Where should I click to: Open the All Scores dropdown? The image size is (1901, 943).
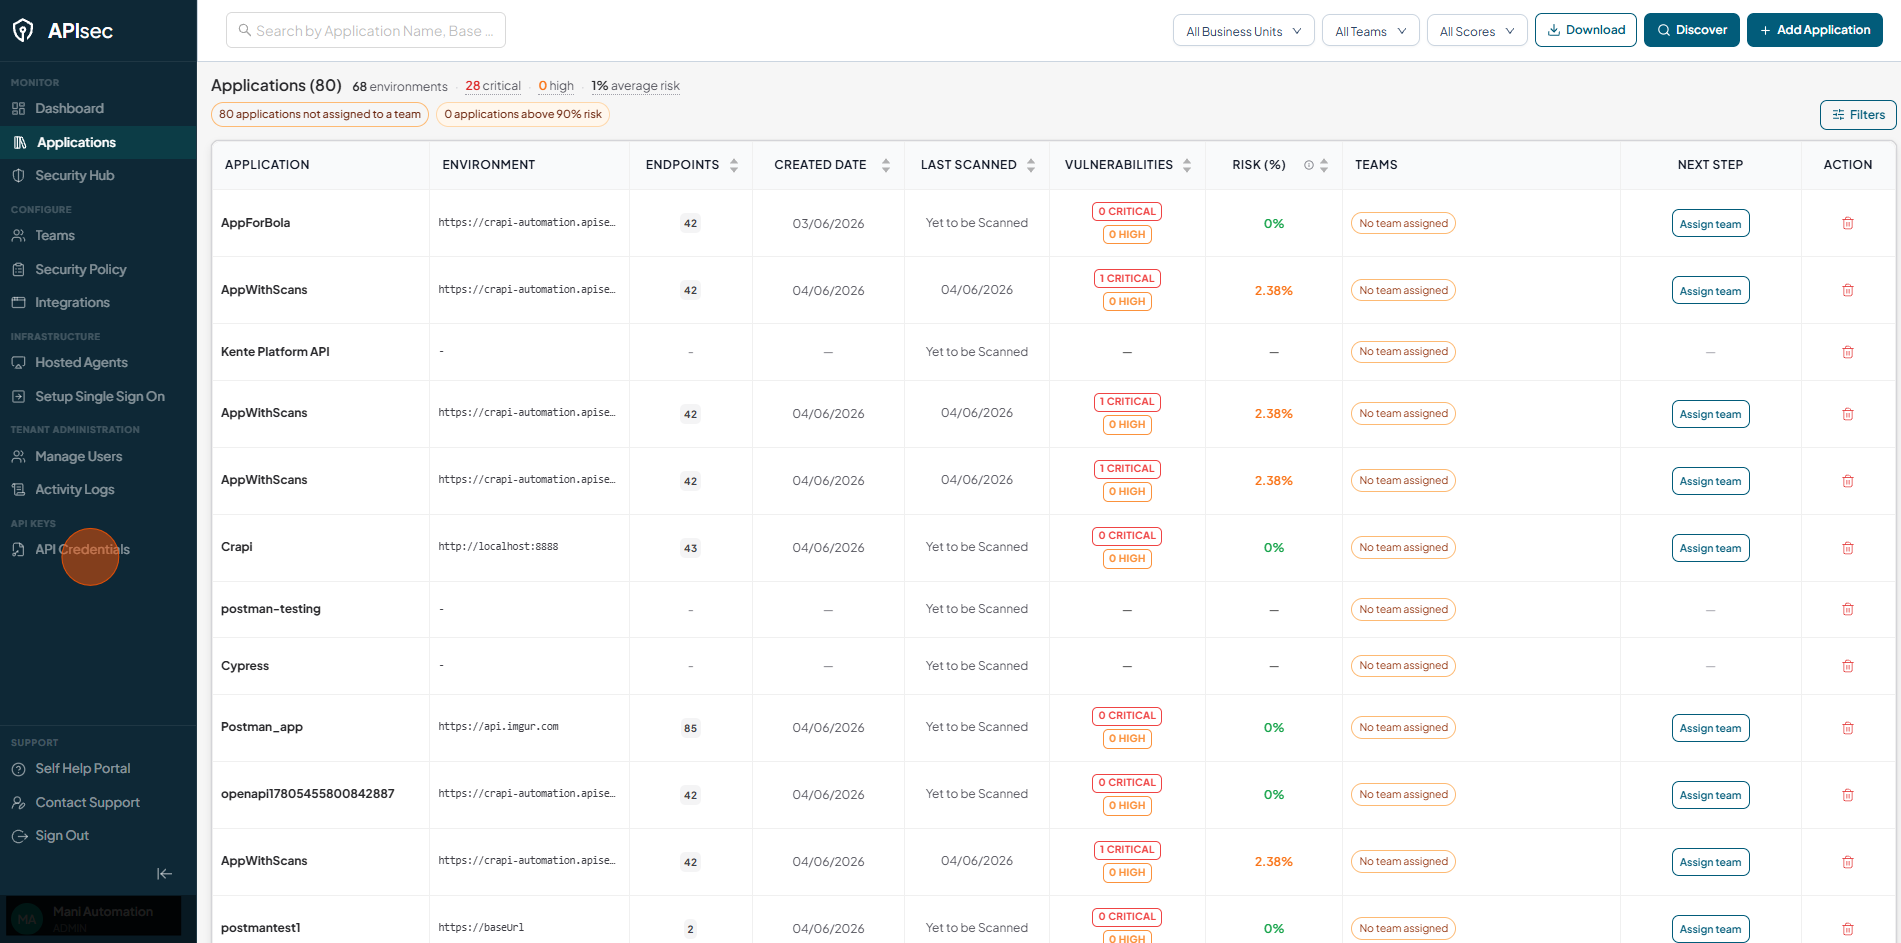pos(1477,31)
